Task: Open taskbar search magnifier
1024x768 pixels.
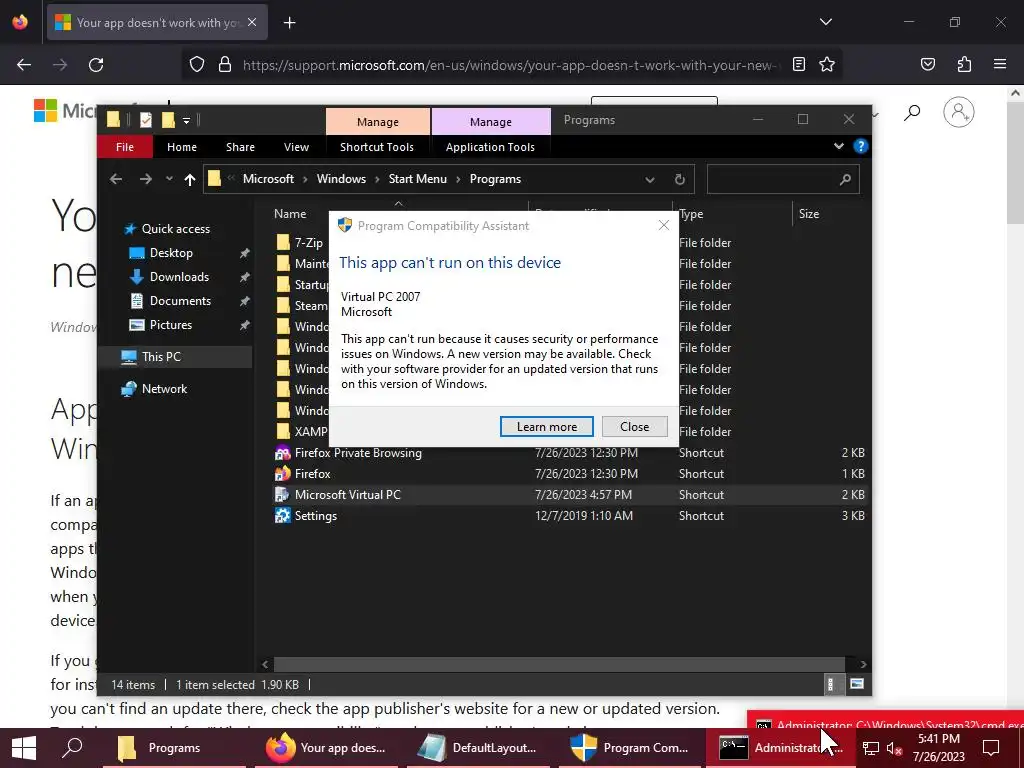Action: coord(72,747)
